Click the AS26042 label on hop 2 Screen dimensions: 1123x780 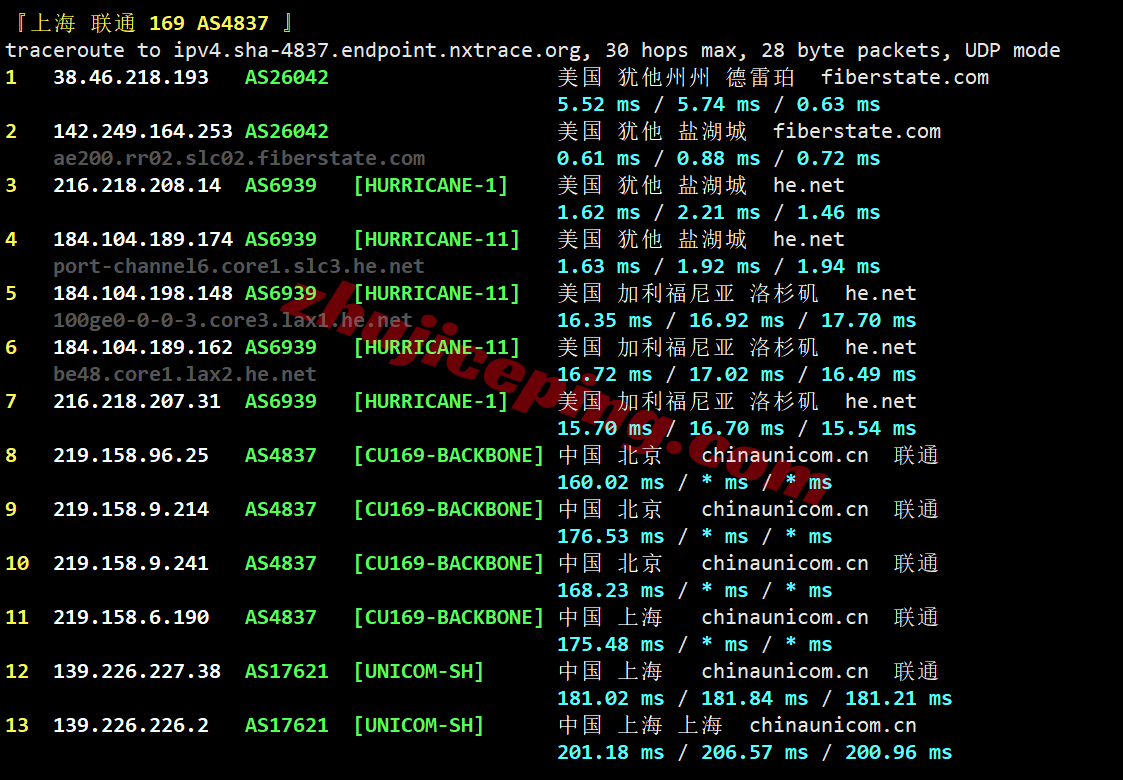tap(286, 131)
